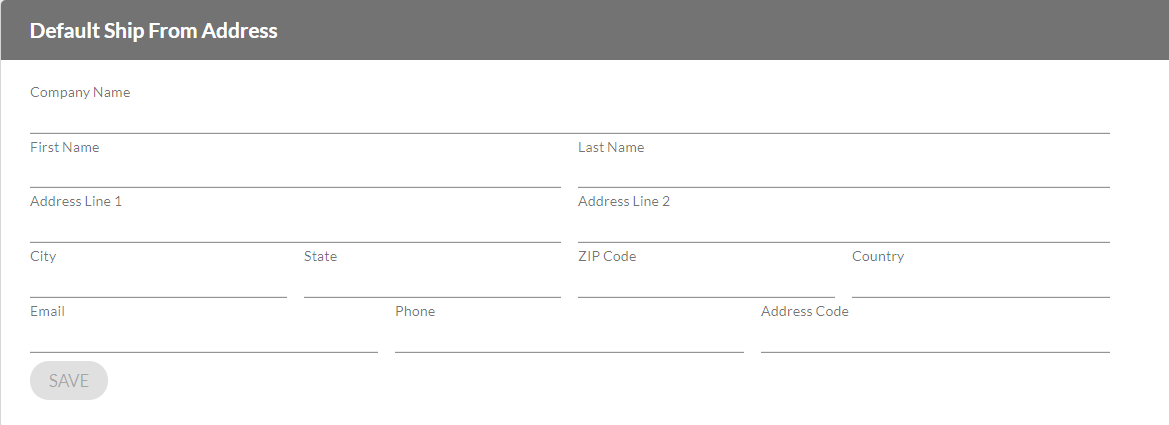Viewport: 1169px width, 425px height.
Task: Click the Email input field
Action: tap(204, 339)
